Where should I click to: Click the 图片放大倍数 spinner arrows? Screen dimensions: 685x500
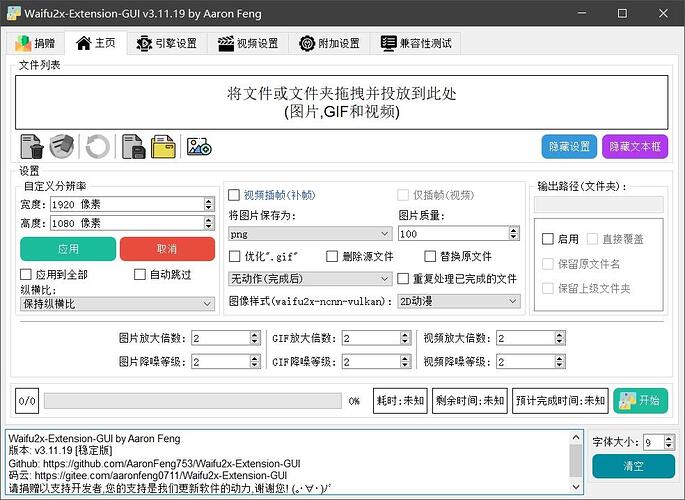pos(255,338)
